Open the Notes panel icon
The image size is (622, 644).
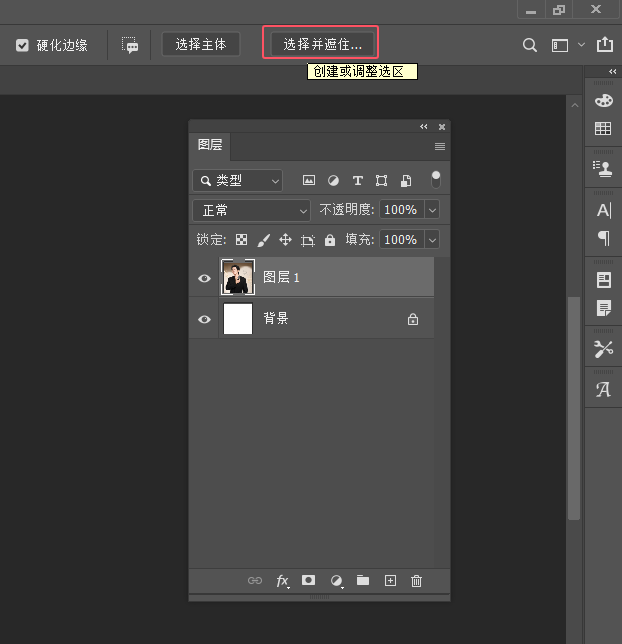[604, 308]
